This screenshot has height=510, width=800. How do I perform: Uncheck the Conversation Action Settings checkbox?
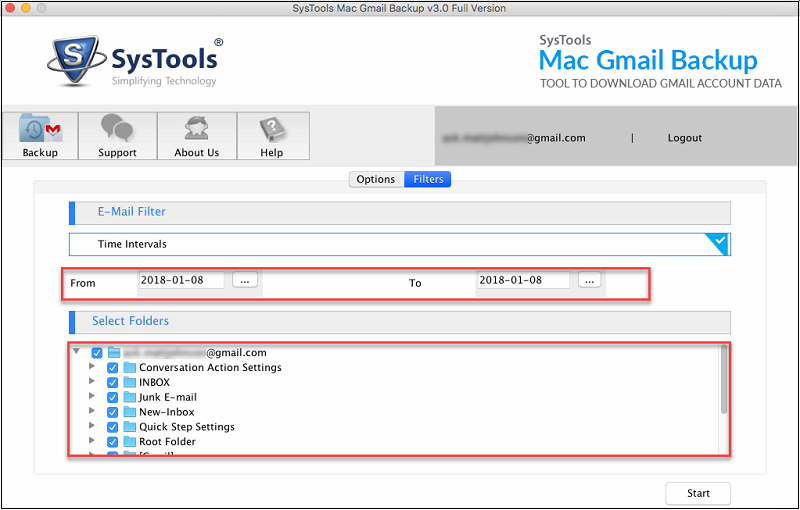[113, 368]
